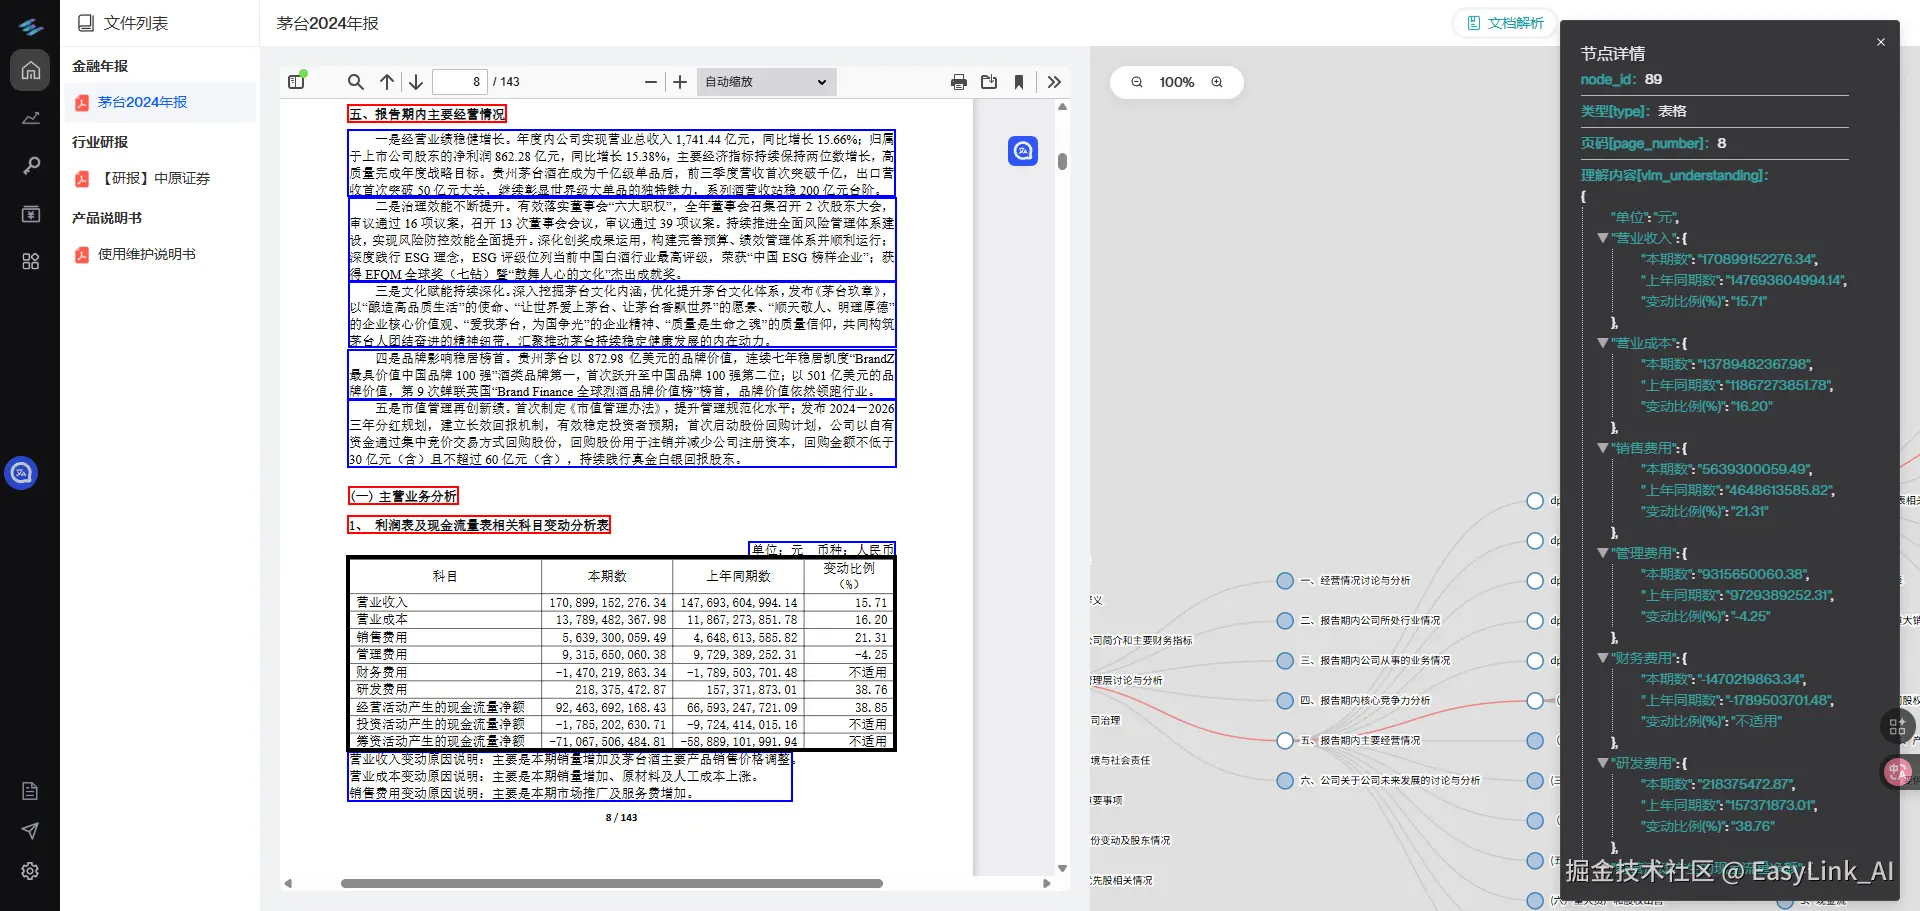Click the paper-plane send icon in sidebar

pos(30,831)
